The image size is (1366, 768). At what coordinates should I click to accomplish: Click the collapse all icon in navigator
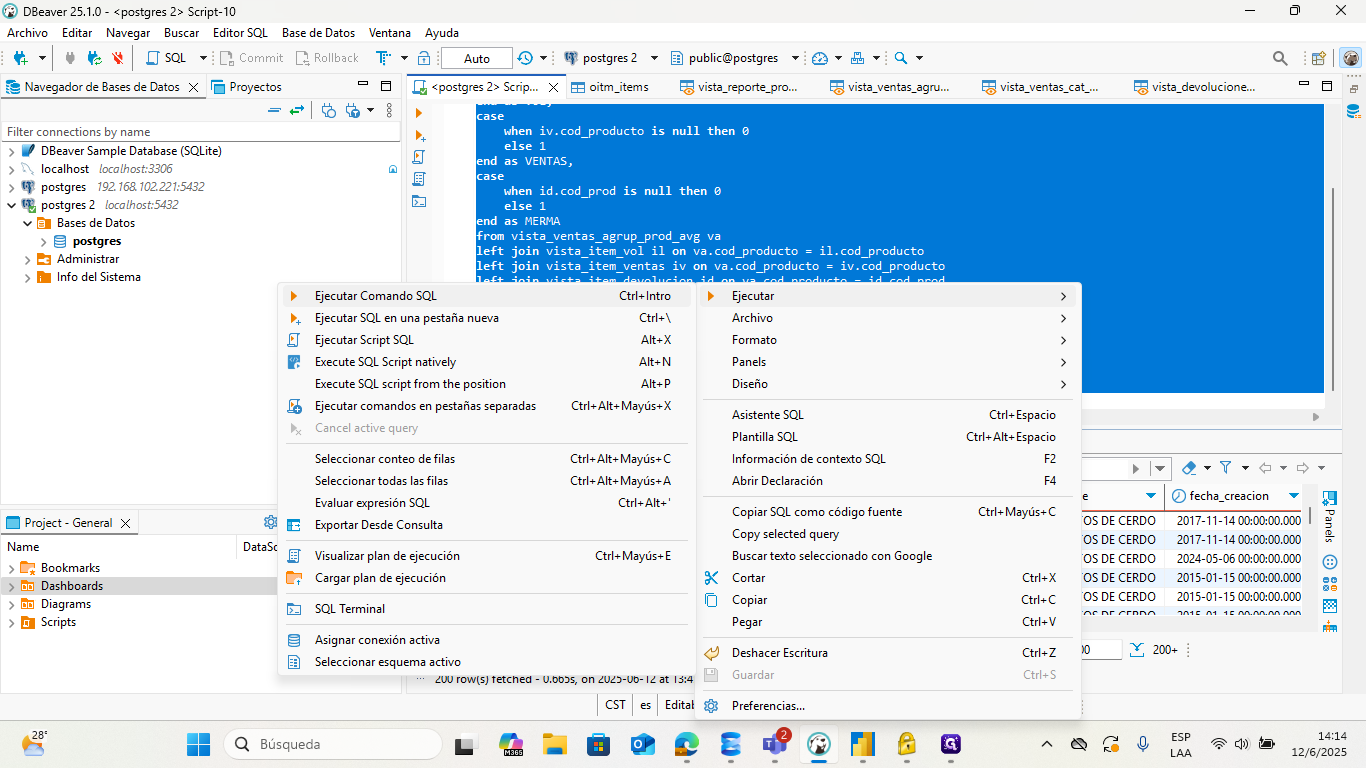click(274, 110)
